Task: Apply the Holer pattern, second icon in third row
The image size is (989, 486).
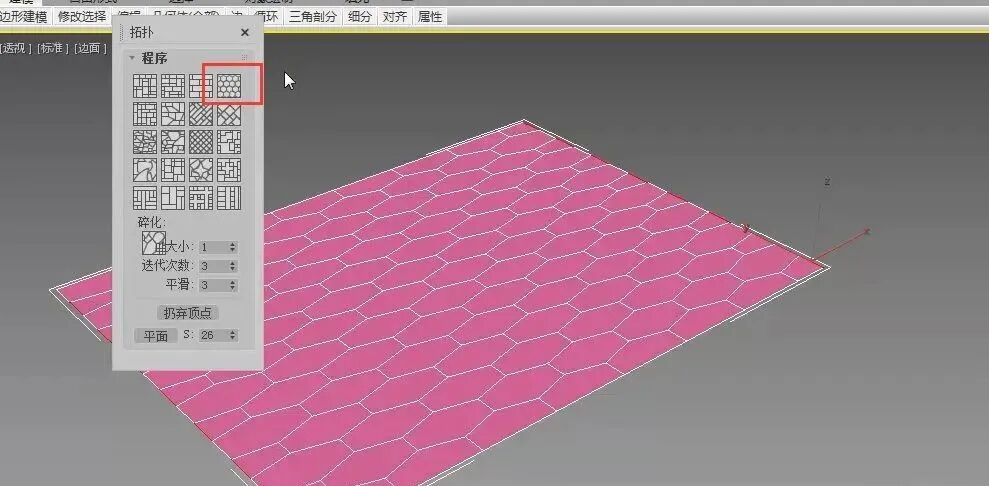Action: click(173, 142)
